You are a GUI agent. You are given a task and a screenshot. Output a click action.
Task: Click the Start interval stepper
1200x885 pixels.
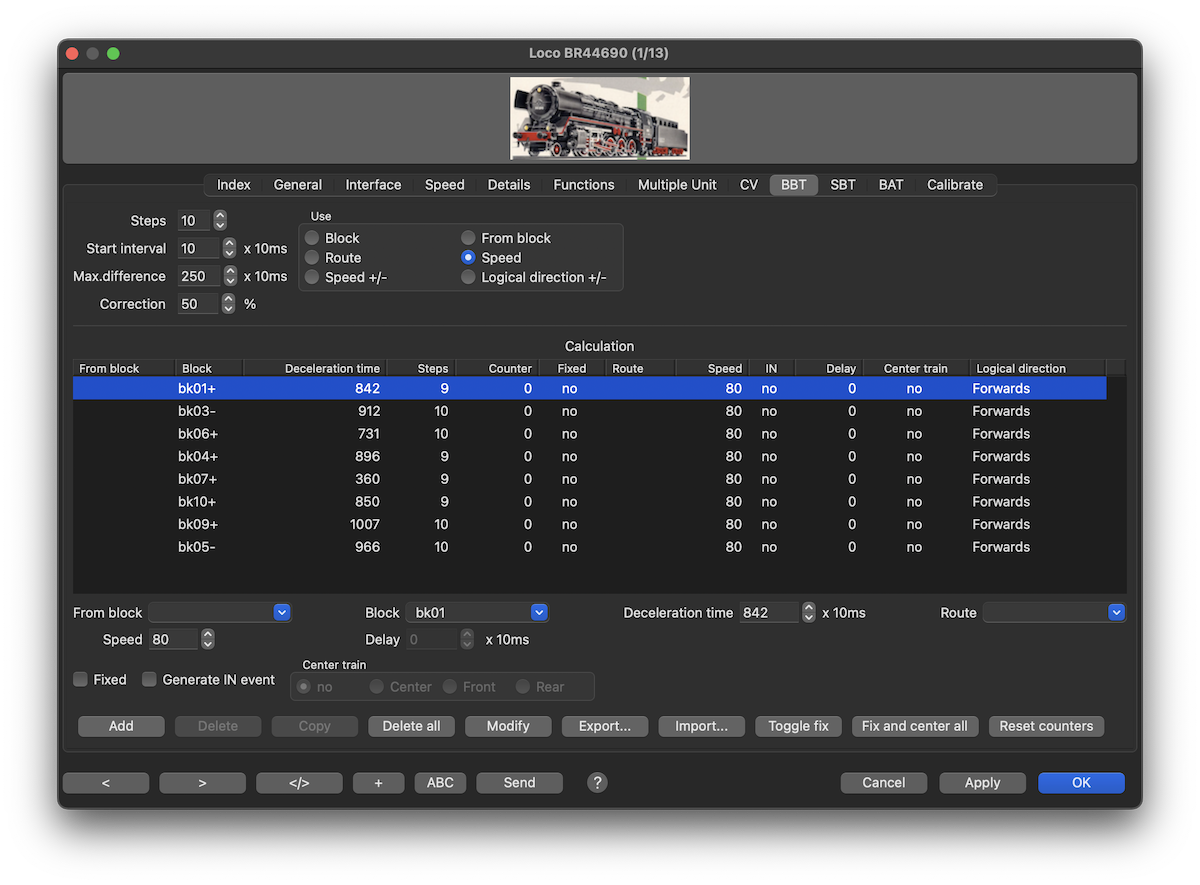[229, 248]
